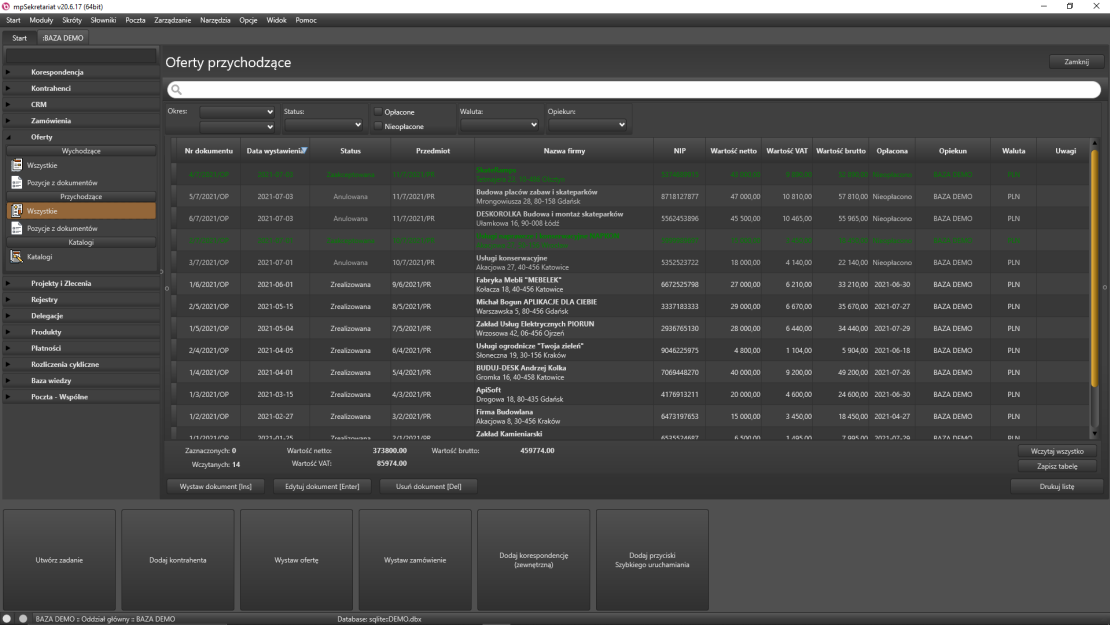Enable the Opłacone filter checkbox
Viewport: 1110px width, 625px height.
(378, 112)
